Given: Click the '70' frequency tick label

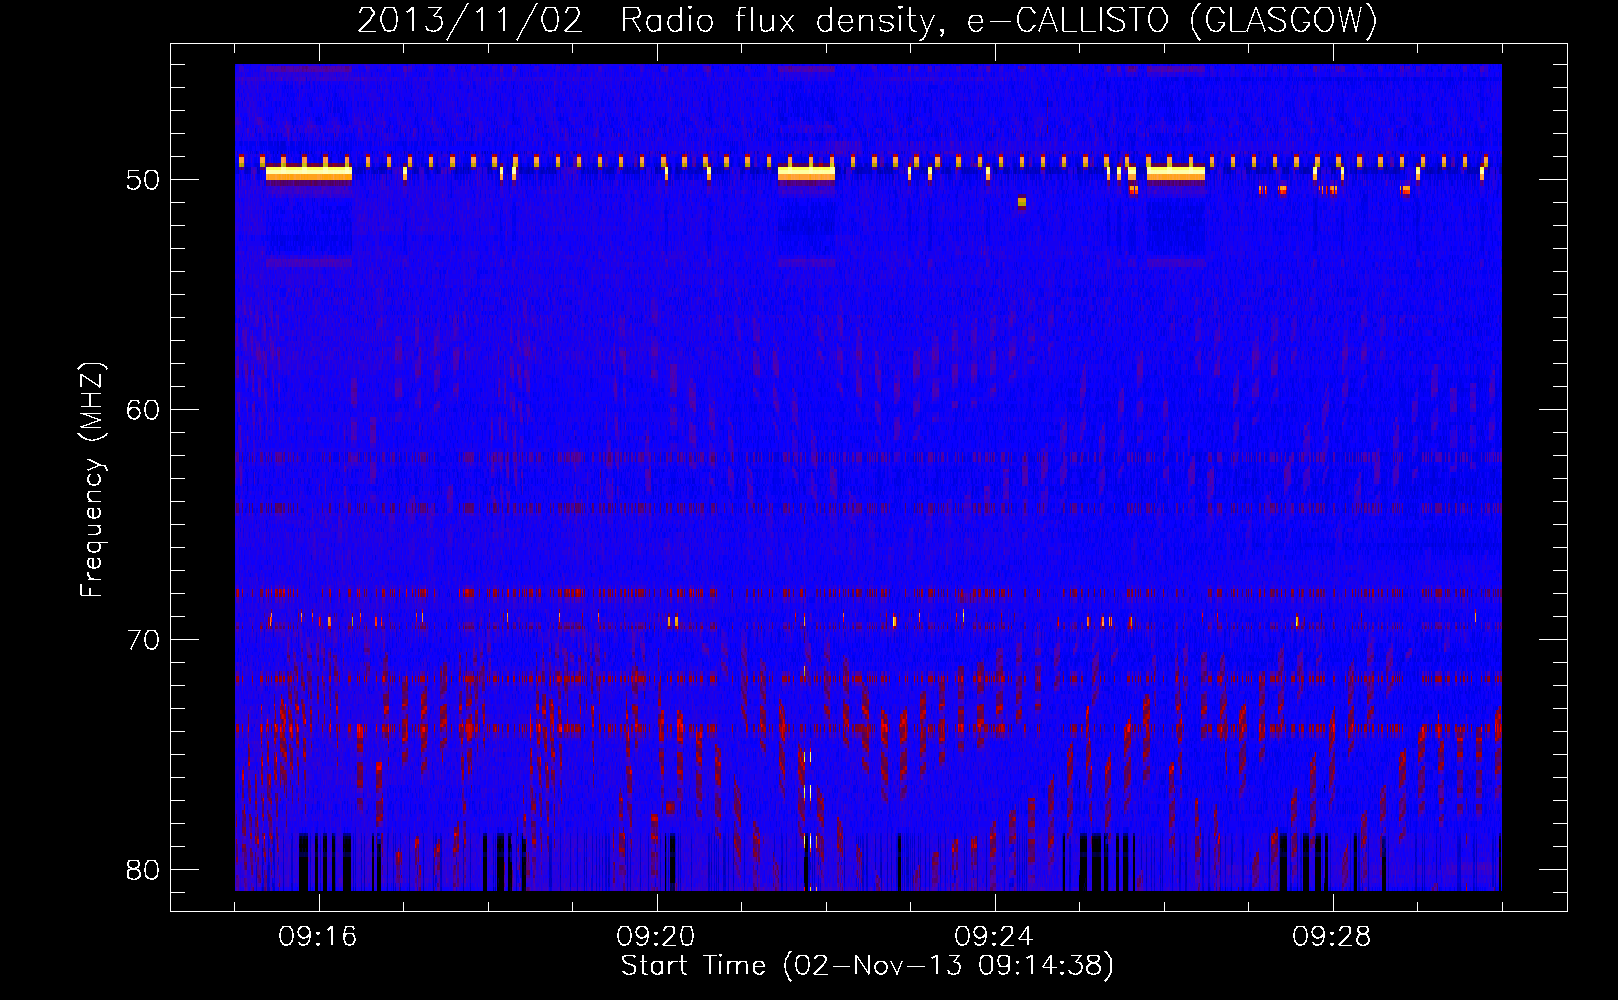Looking at the screenshot, I should [x=144, y=640].
